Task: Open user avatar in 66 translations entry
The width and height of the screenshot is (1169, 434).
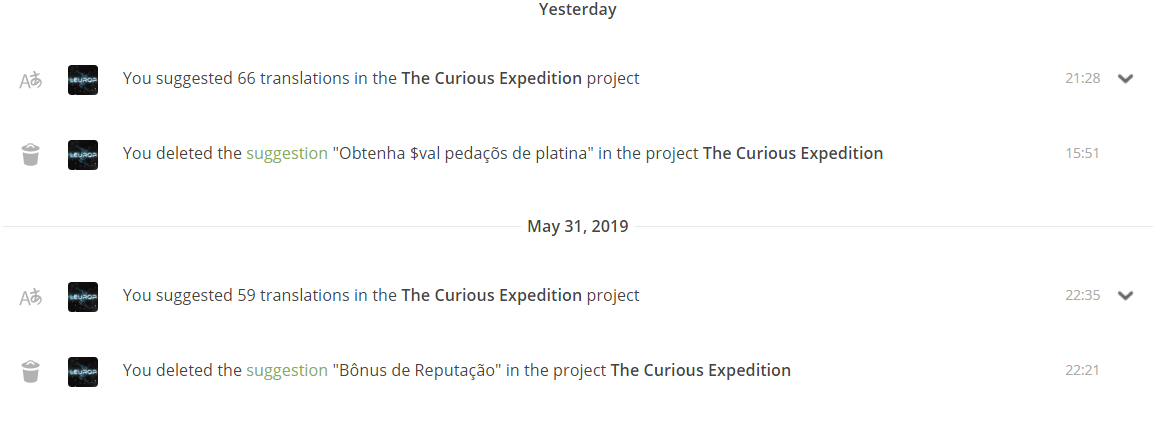Action: click(x=83, y=80)
